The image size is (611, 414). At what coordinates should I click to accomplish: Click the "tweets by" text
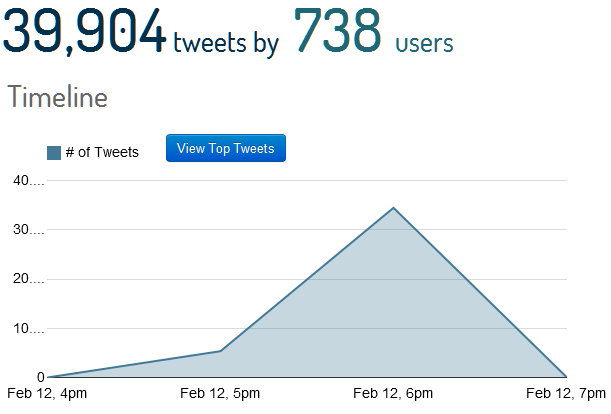(225, 44)
